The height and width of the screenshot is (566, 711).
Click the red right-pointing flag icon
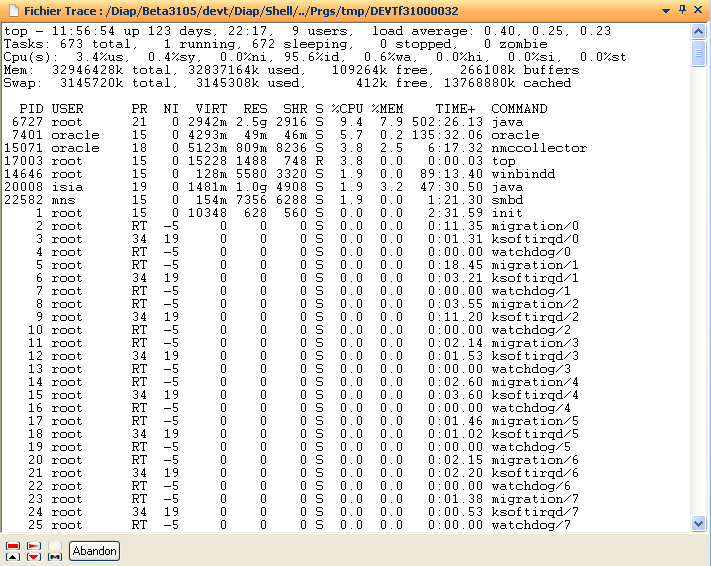pyautogui.click(x=34, y=546)
